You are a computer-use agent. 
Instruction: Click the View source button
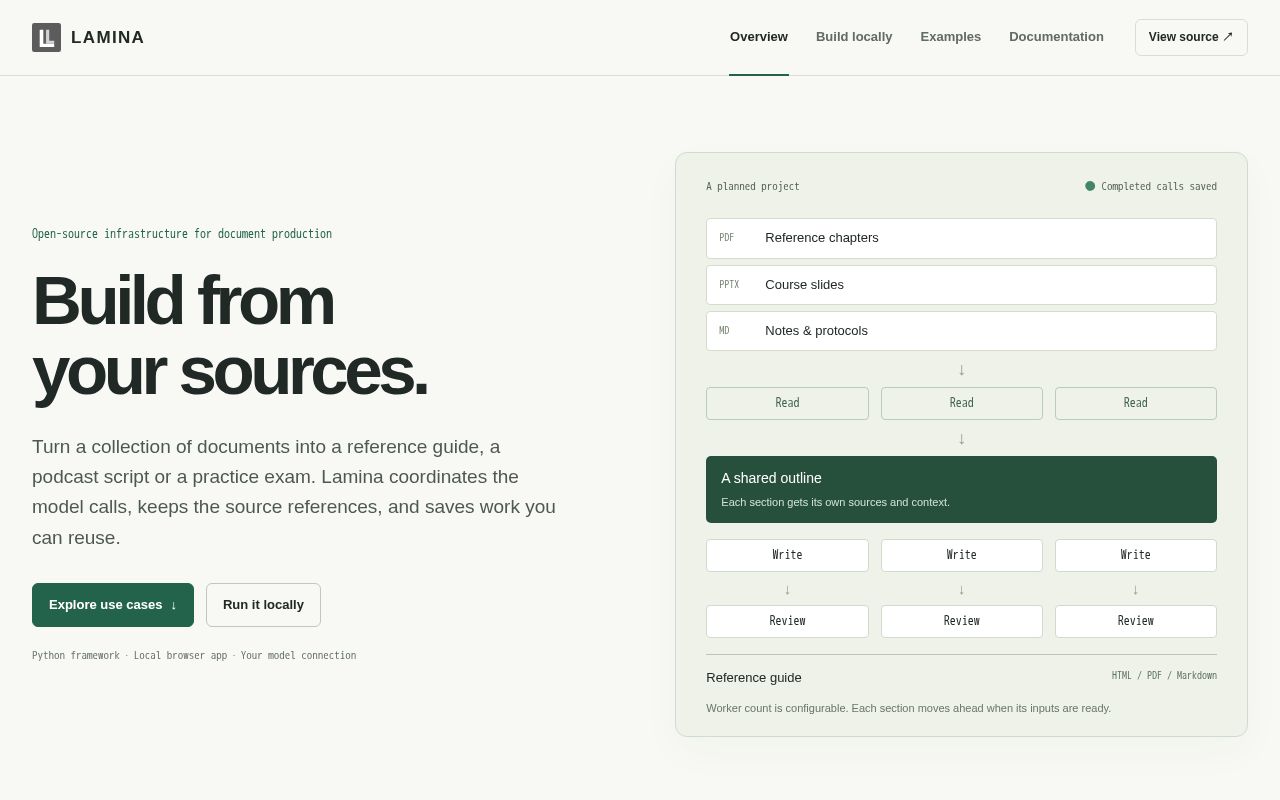[x=1191, y=37]
